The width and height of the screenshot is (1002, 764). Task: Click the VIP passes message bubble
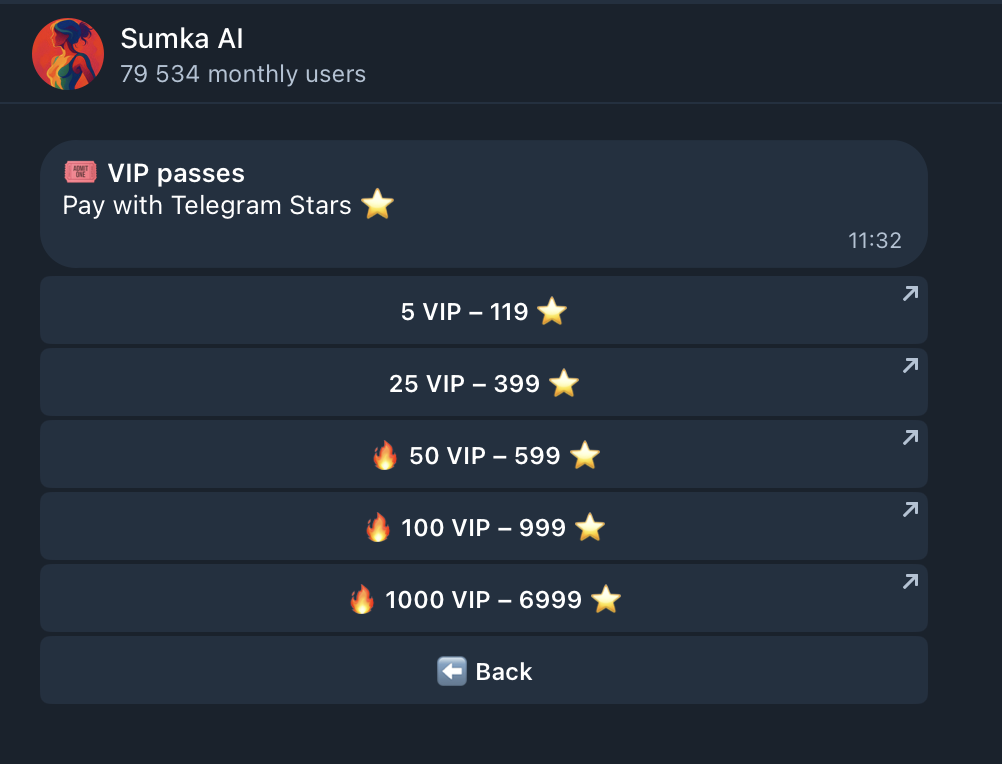[x=484, y=203]
